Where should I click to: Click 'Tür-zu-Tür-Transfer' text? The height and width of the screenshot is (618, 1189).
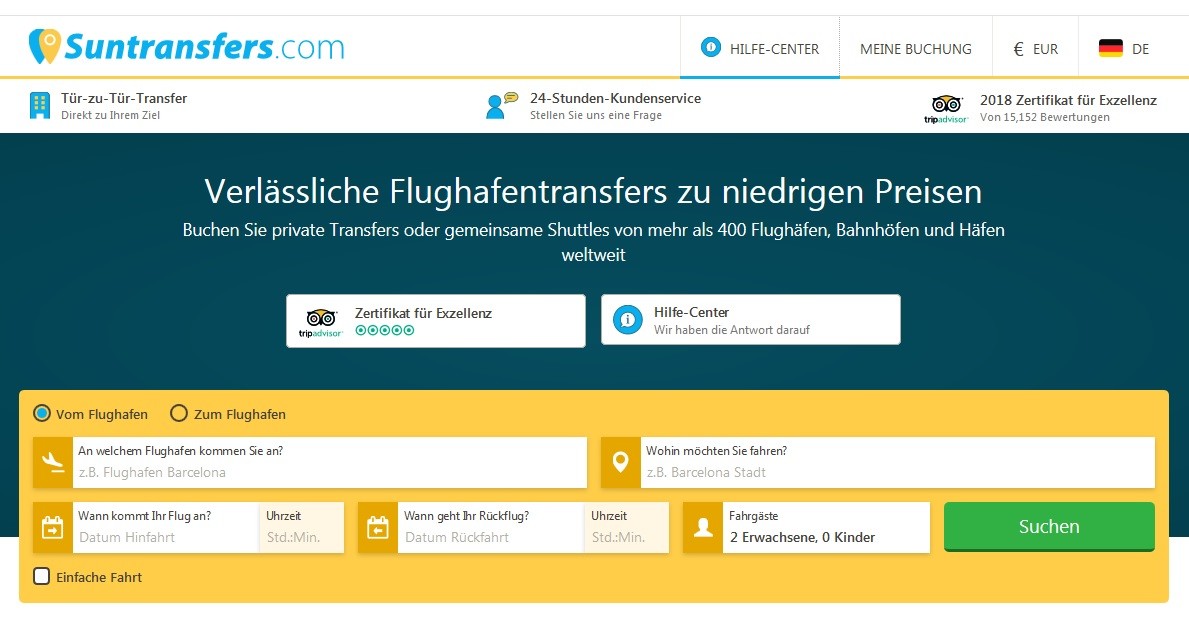click(x=124, y=99)
